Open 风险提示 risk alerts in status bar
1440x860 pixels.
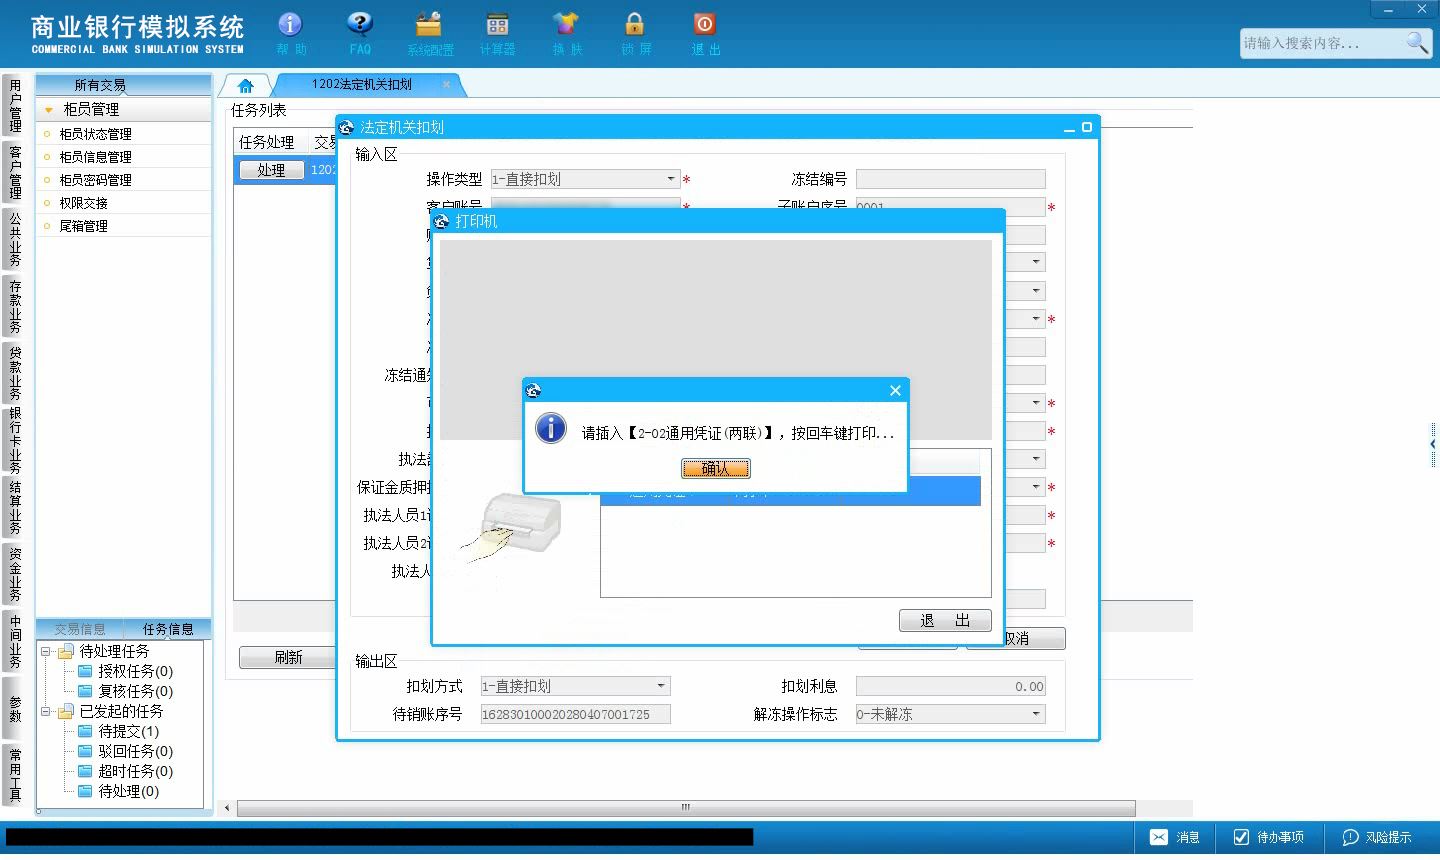(1377, 837)
